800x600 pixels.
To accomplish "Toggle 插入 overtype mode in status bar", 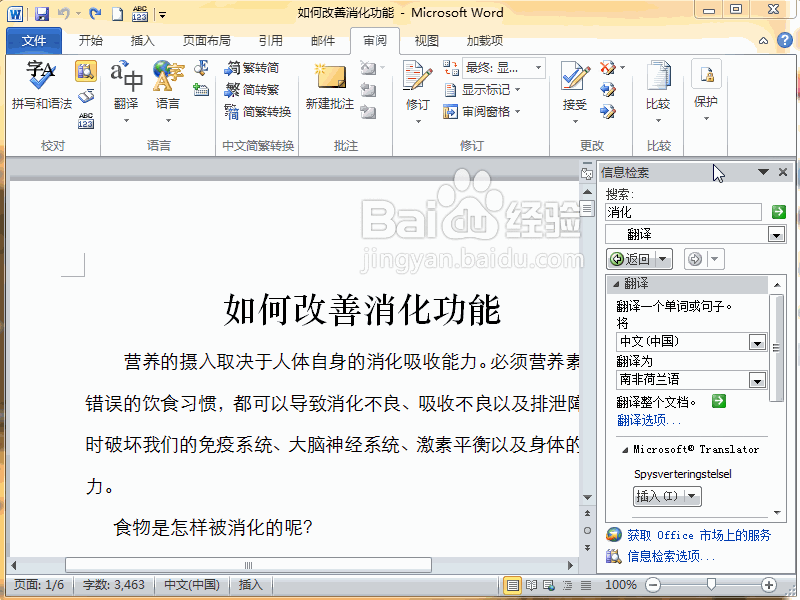I will [252, 585].
